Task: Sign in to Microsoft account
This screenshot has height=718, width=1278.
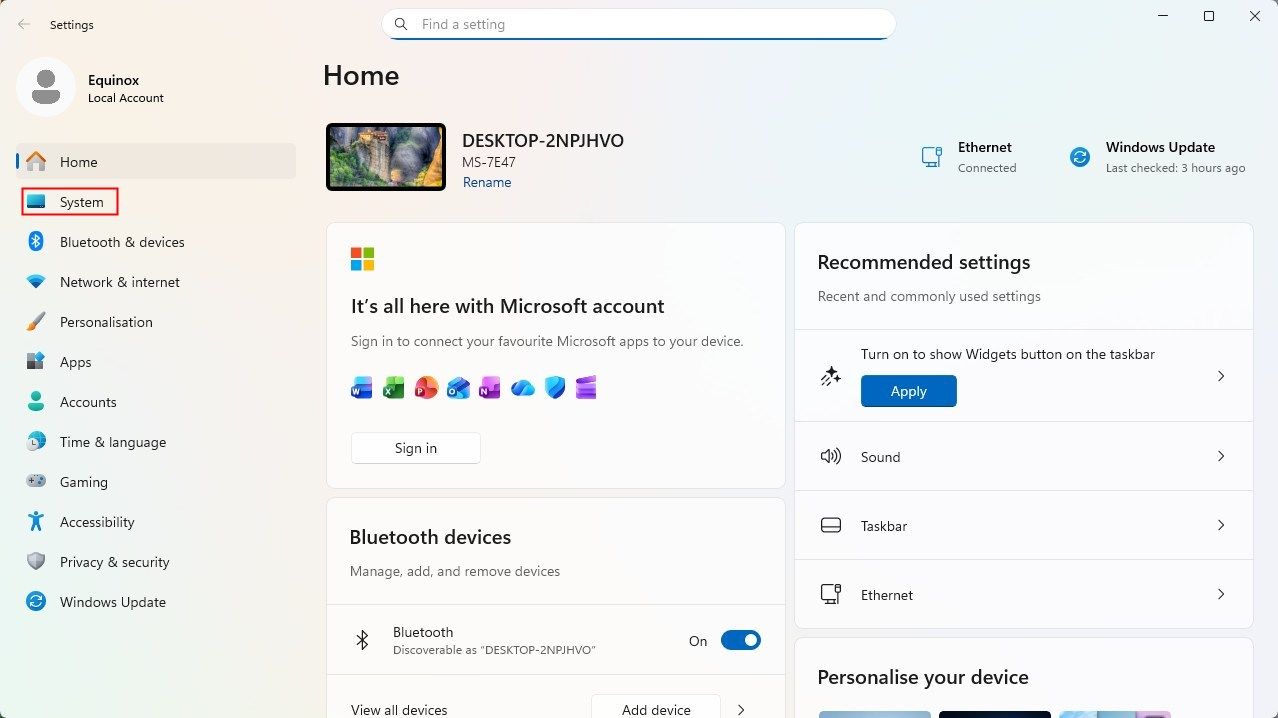Action: tap(416, 448)
